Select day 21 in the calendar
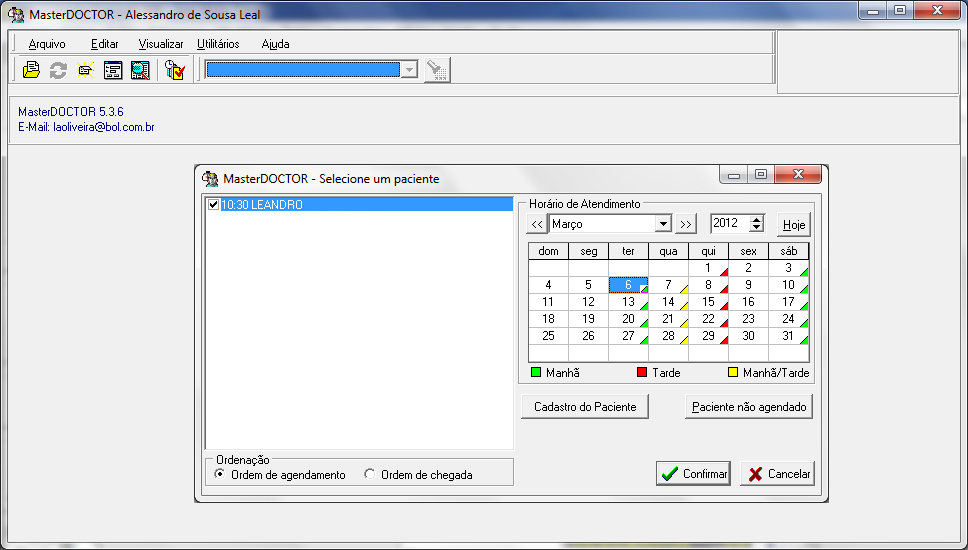The image size is (968, 550). click(668, 319)
